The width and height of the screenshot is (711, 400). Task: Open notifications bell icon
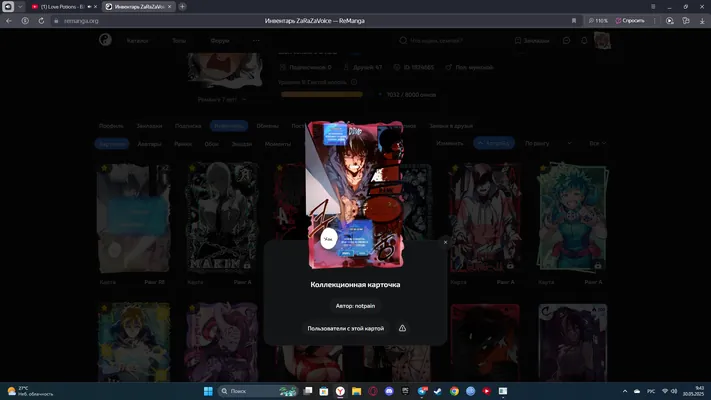pos(584,41)
